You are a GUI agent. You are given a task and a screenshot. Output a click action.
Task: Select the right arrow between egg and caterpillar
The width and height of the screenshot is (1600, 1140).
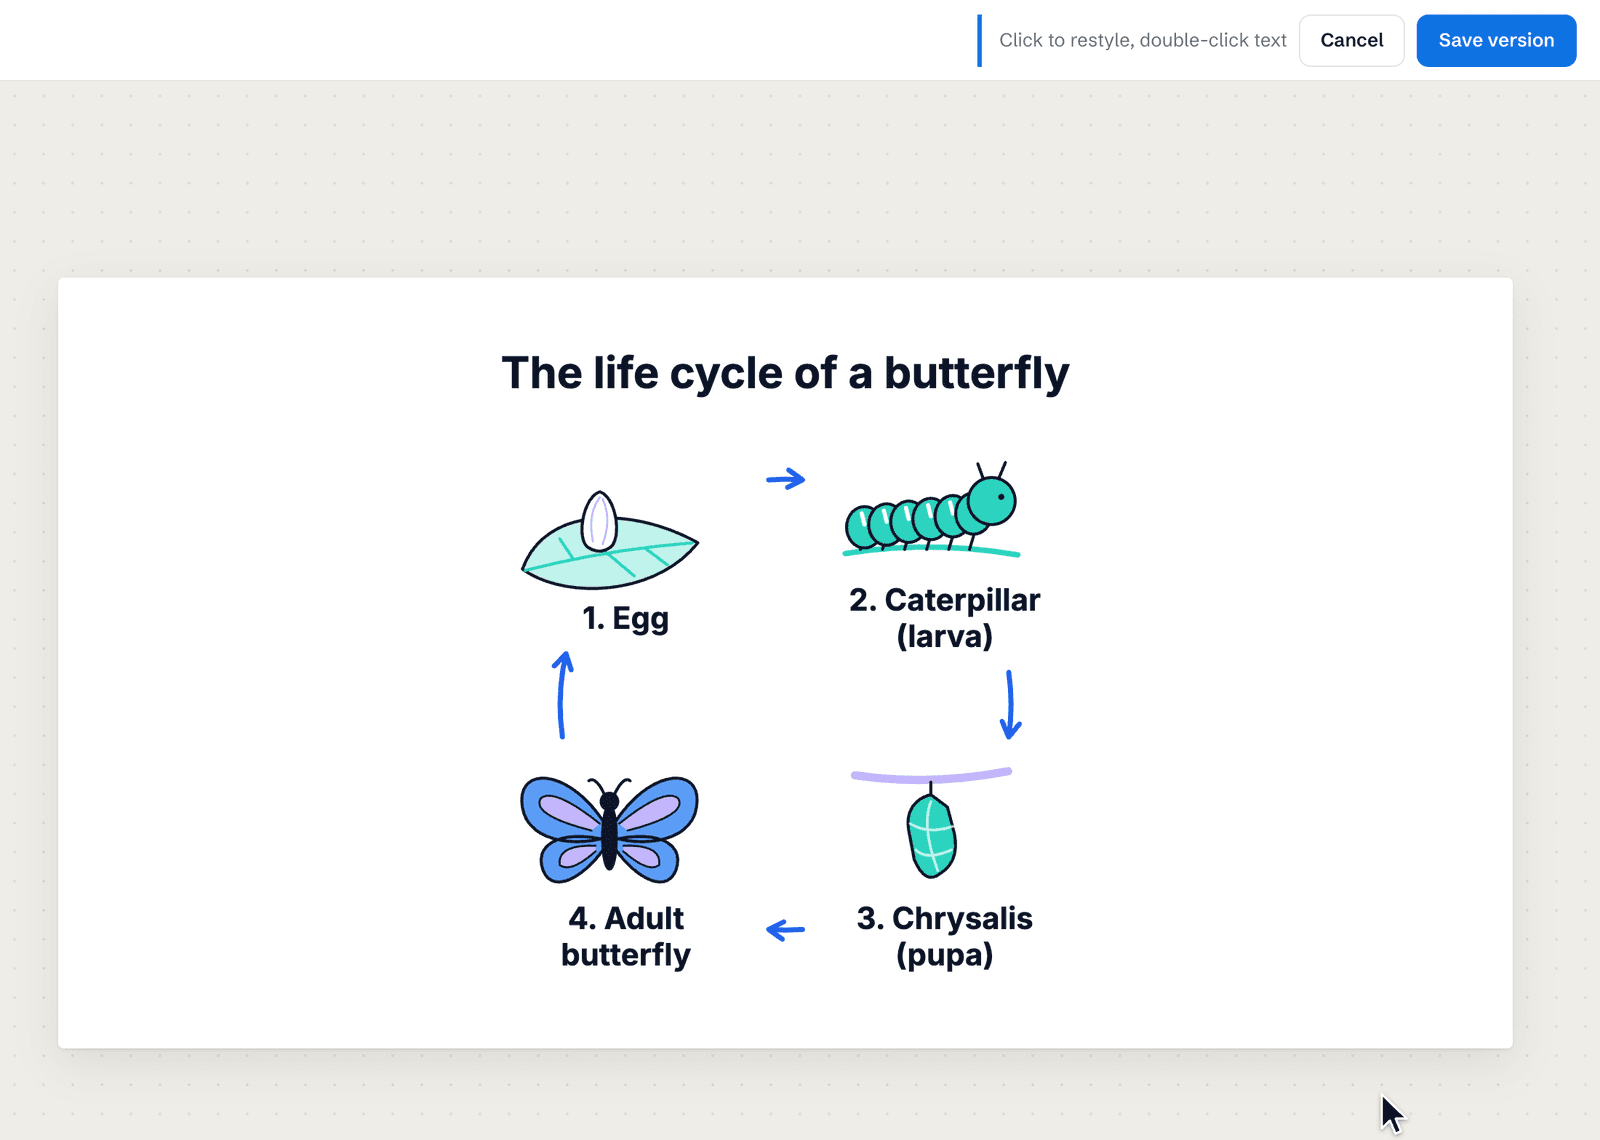pos(786,479)
